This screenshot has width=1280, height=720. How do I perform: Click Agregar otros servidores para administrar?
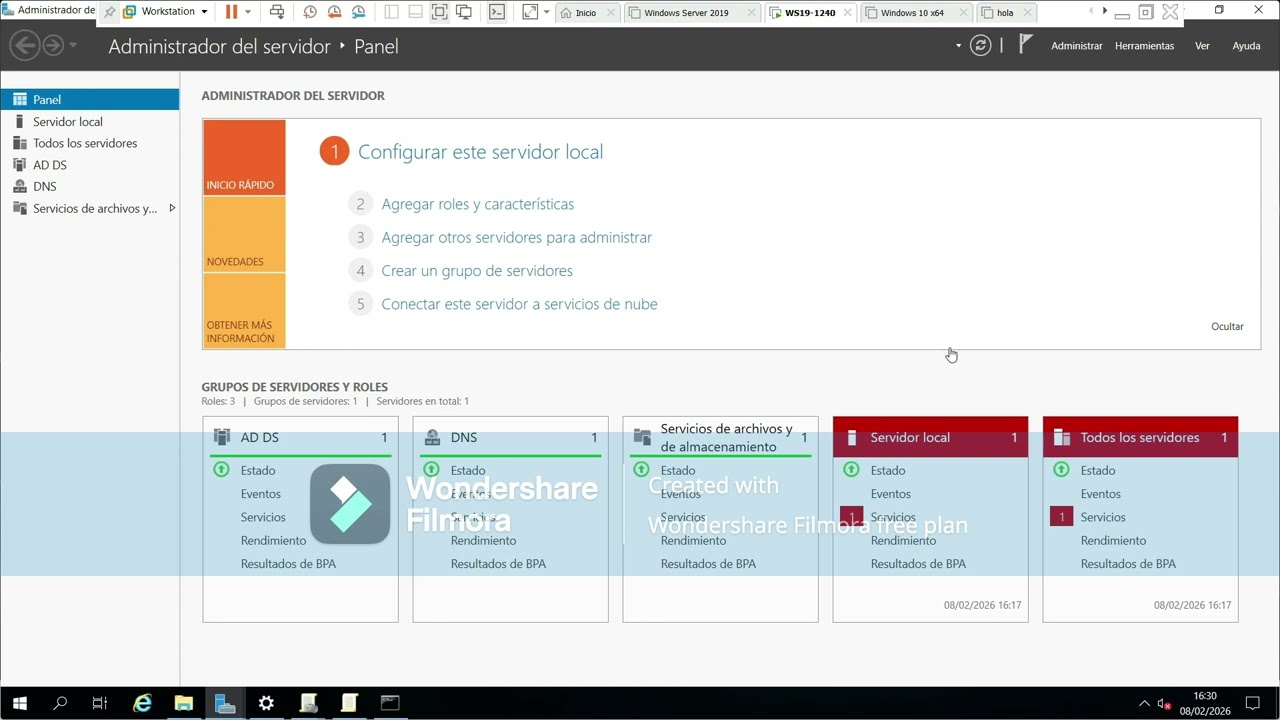[516, 237]
